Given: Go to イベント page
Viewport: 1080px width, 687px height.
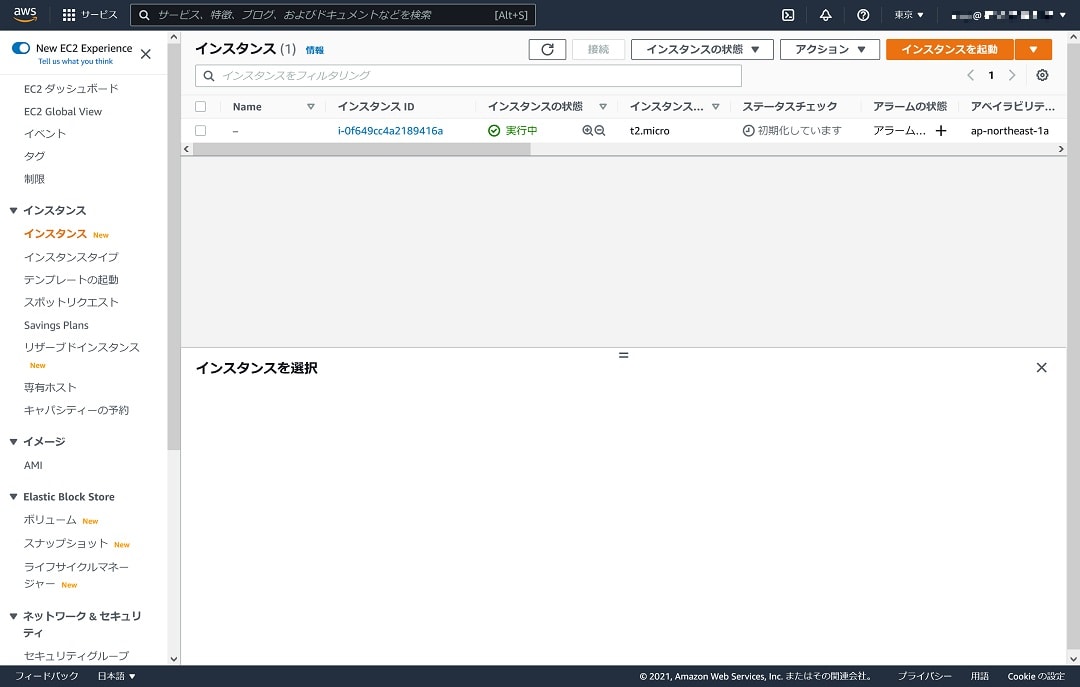Looking at the screenshot, I should 45,133.
